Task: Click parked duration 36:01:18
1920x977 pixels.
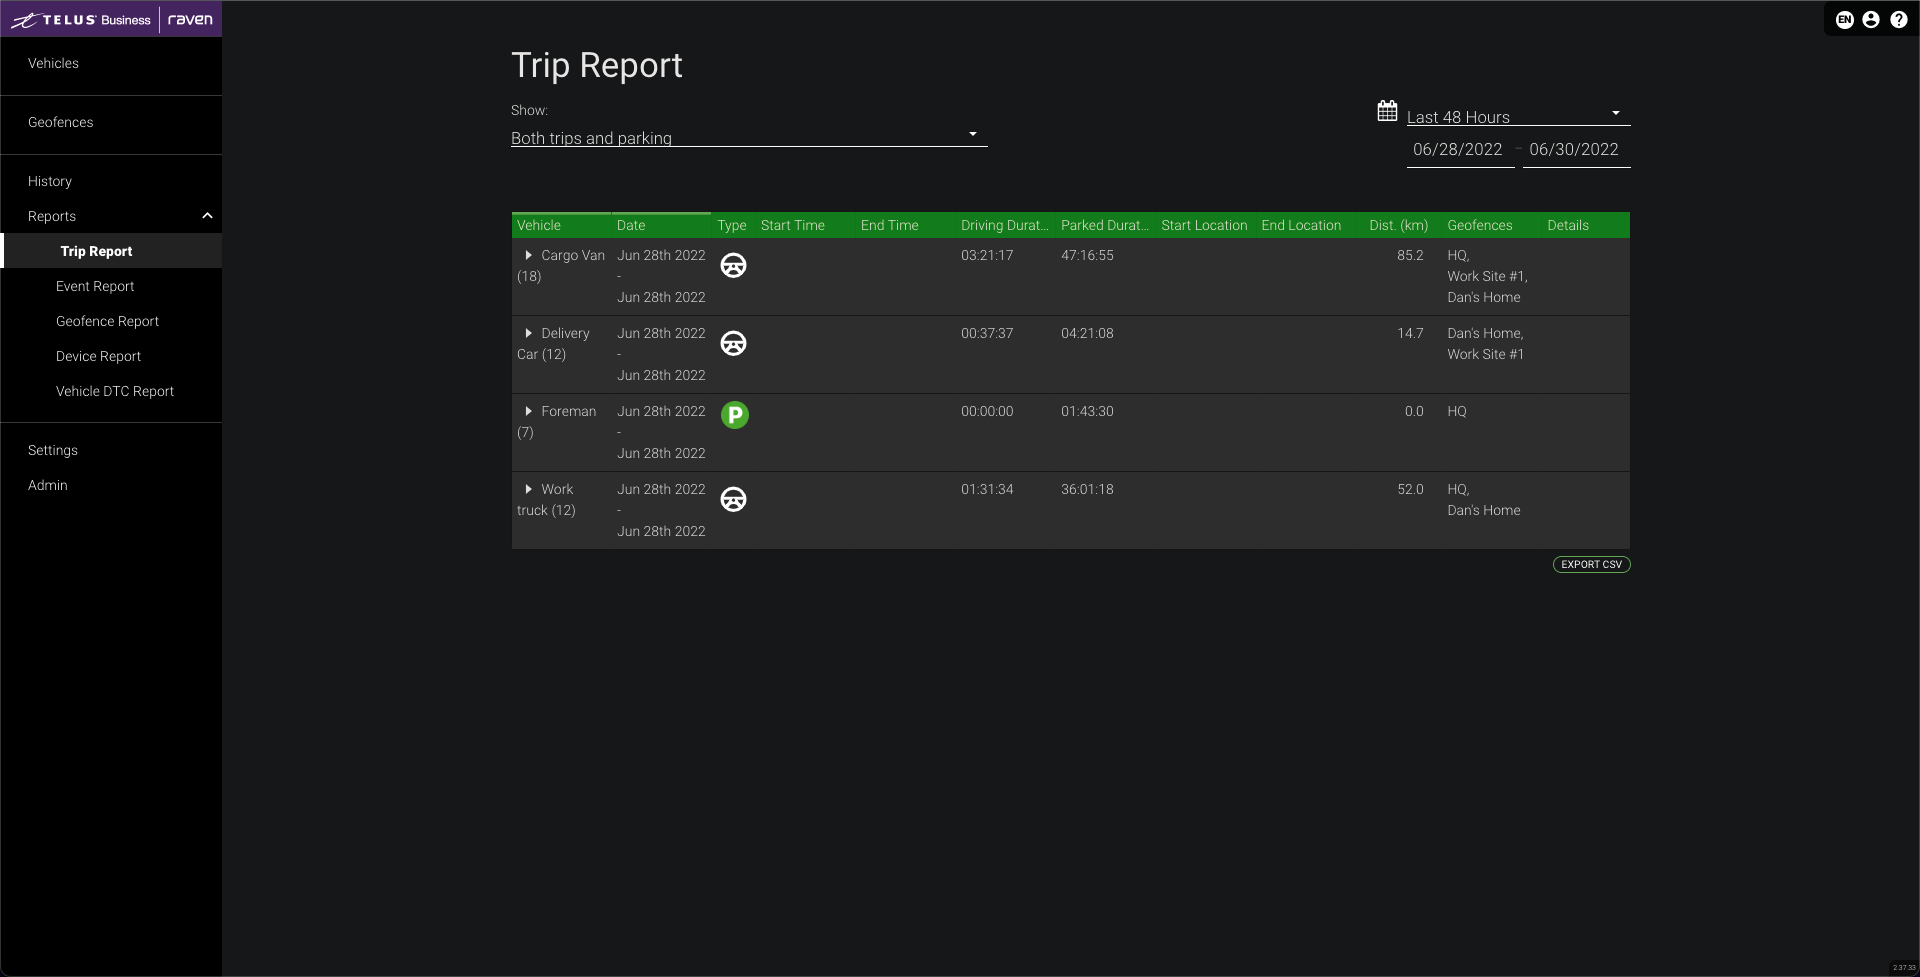Action: pyautogui.click(x=1087, y=489)
